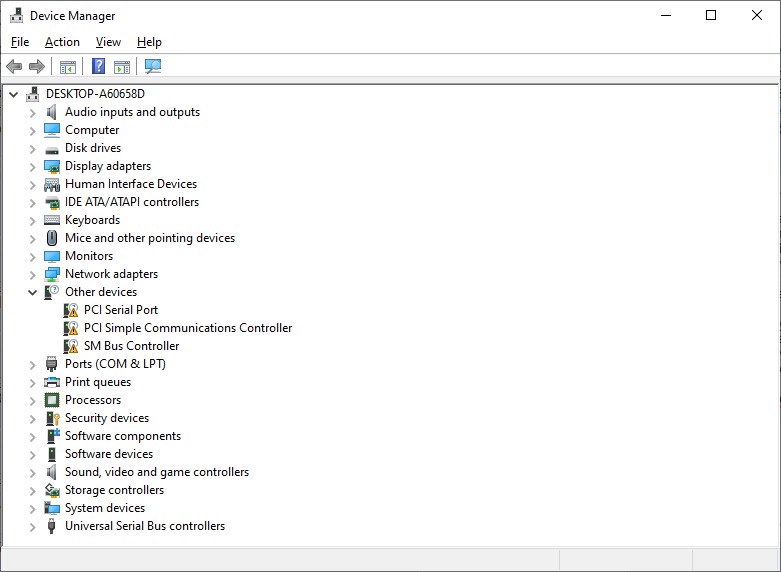Image resolution: width=781 pixels, height=572 pixels.
Task: Toggle the action pane toolbar icon
Action: pyautogui.click(x=122, y=66)
